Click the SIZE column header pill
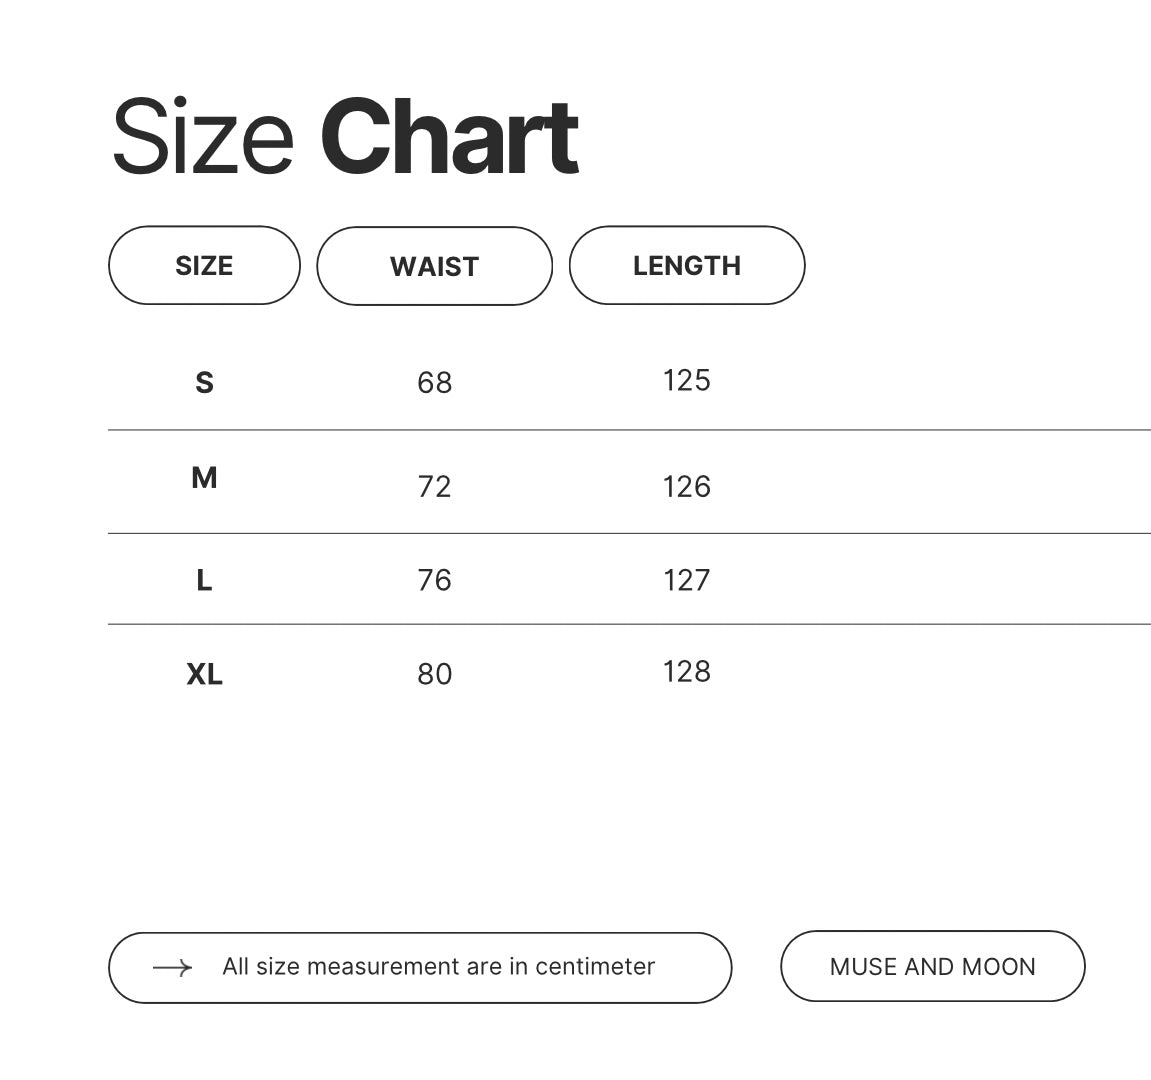The width and height of the screenshot is (1151, 1080). 204,266
